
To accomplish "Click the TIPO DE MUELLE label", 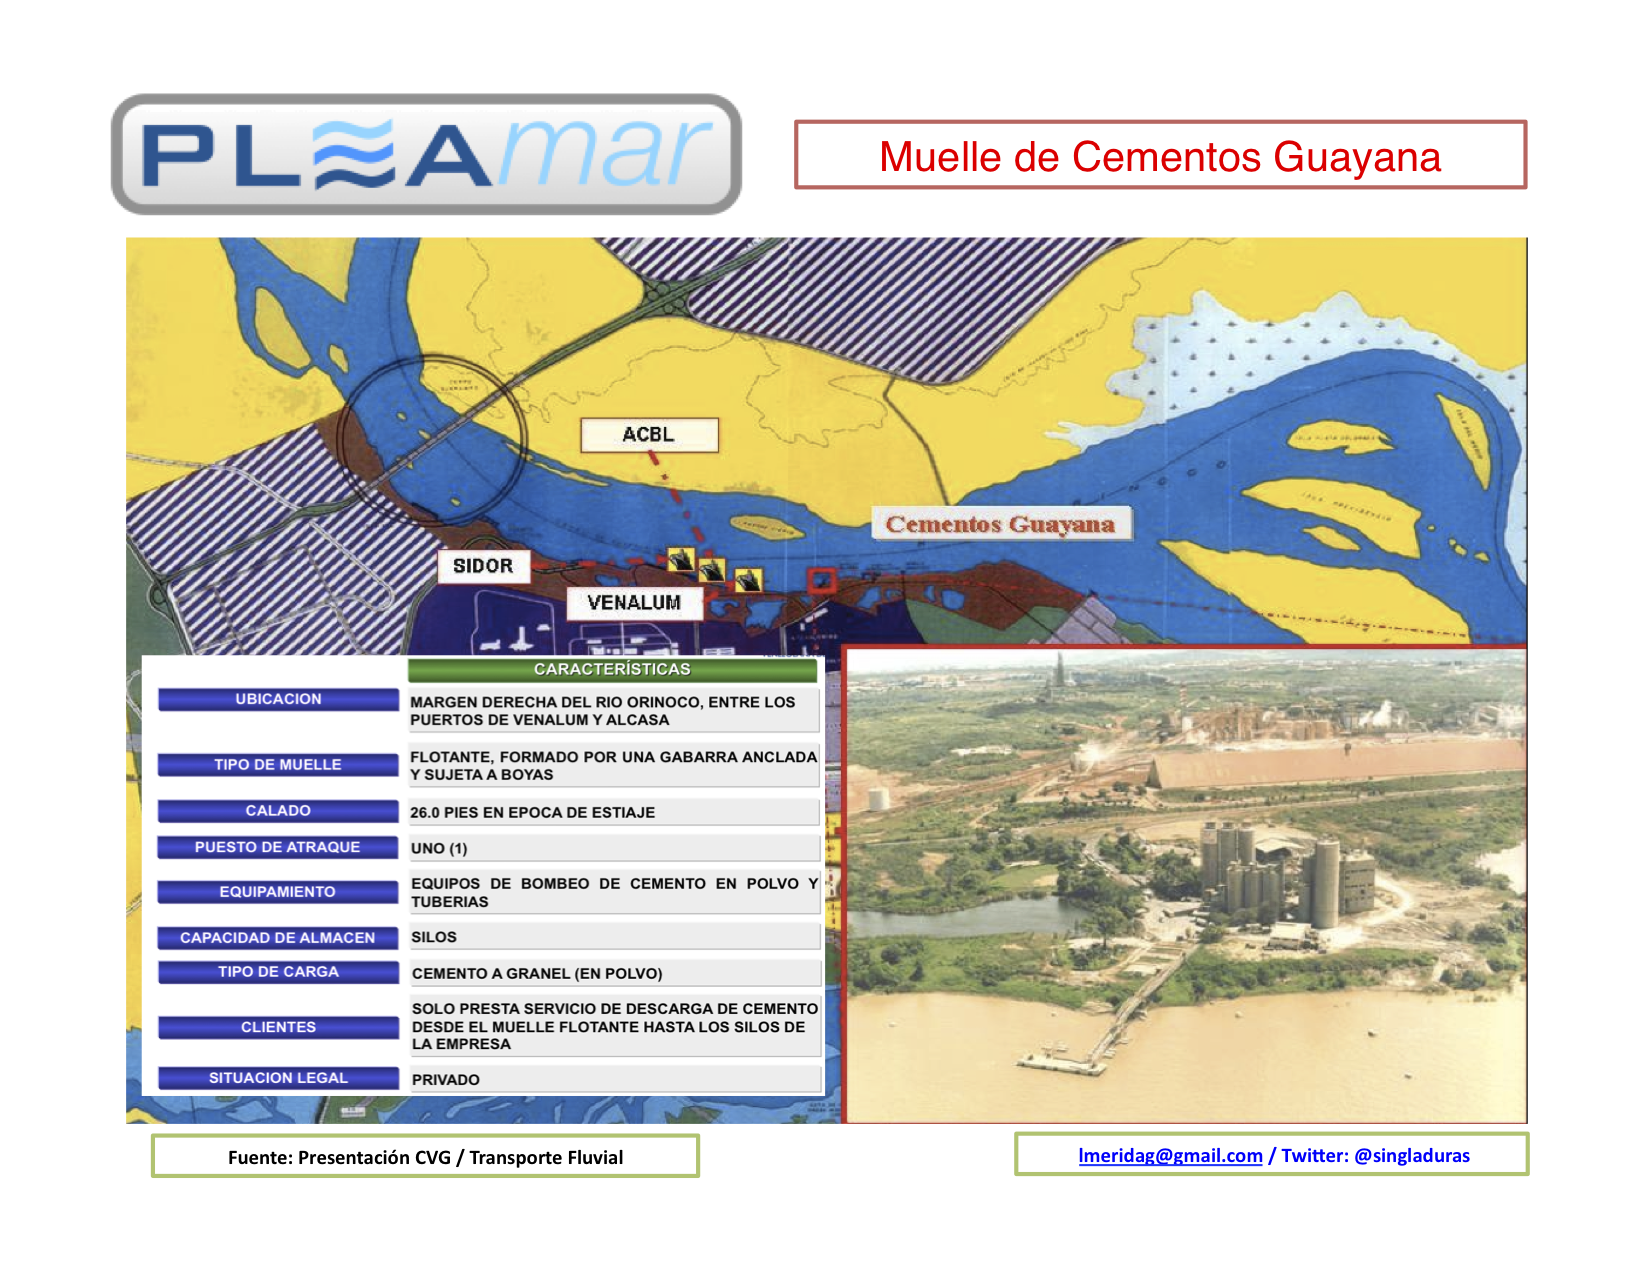I will 278,764.
